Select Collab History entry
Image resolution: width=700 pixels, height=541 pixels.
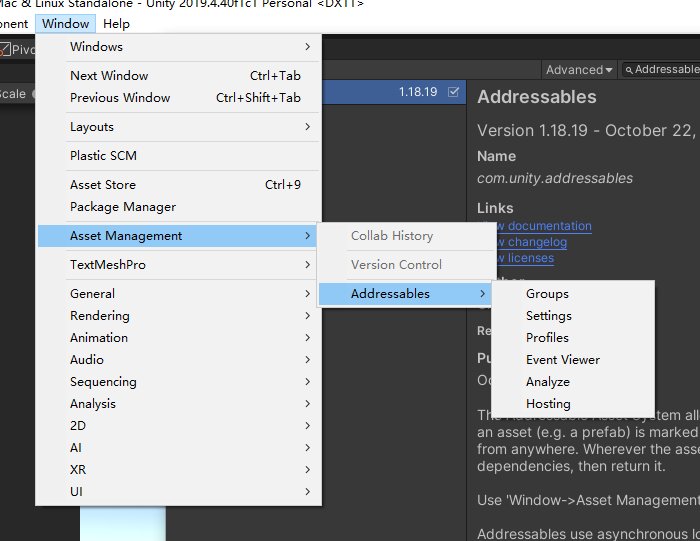click(x=406, y=236)
